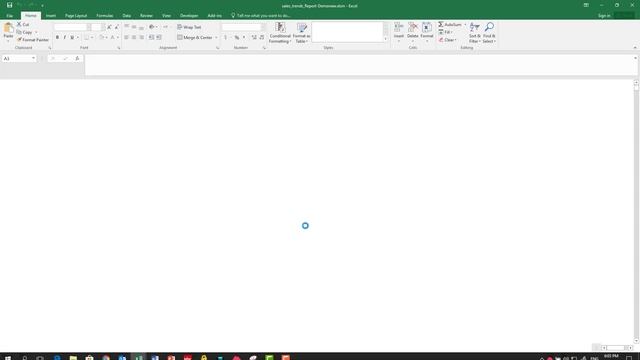Screen dimensions: 640x360
Task: Open Alignment dialog launcher
Action: point(217,48)
